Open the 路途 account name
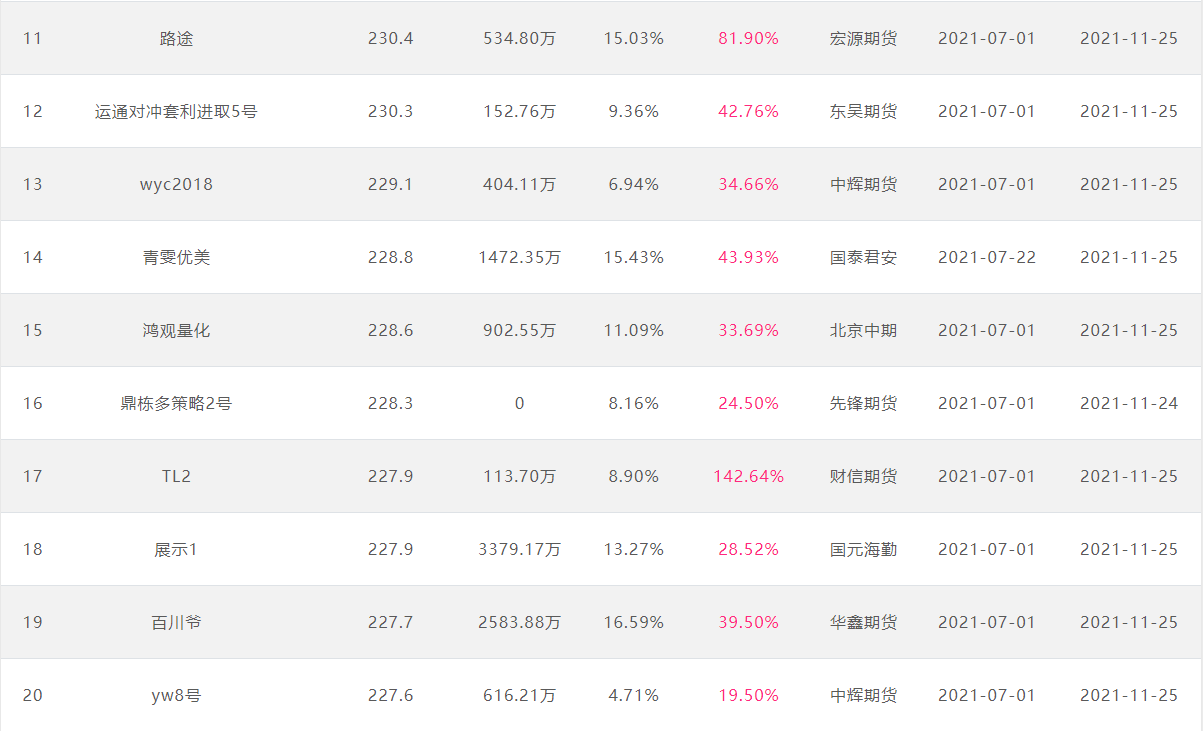 tap(176, 39)
